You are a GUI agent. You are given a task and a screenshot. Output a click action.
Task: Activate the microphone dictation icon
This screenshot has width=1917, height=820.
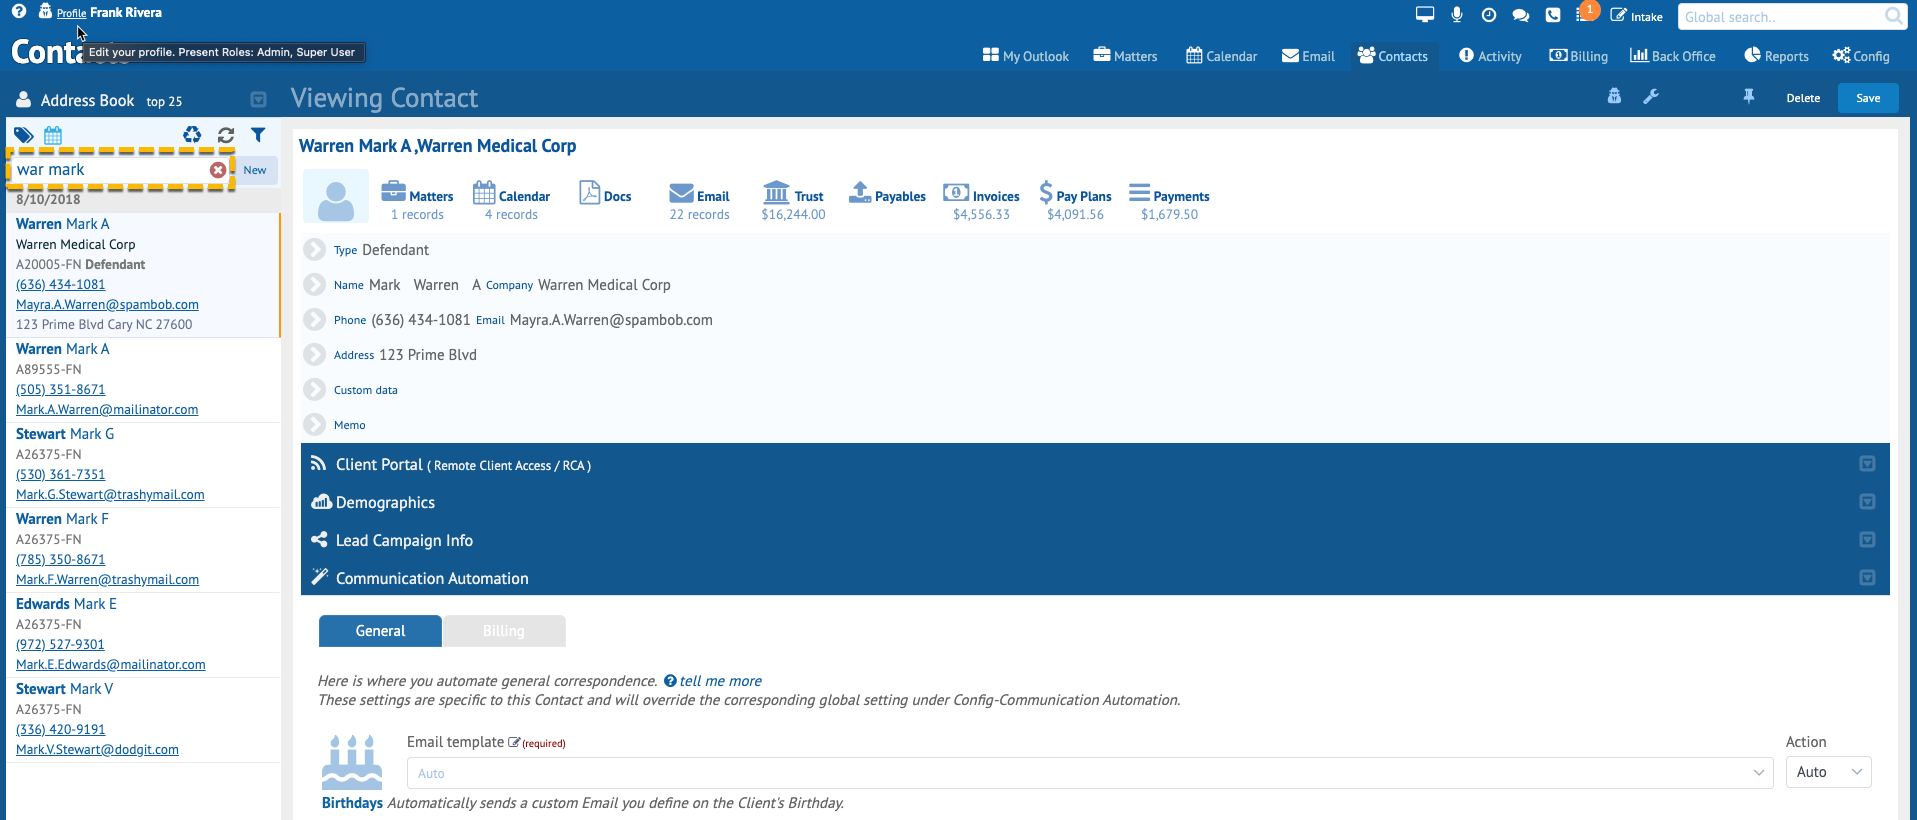(x=1457, y=14)
